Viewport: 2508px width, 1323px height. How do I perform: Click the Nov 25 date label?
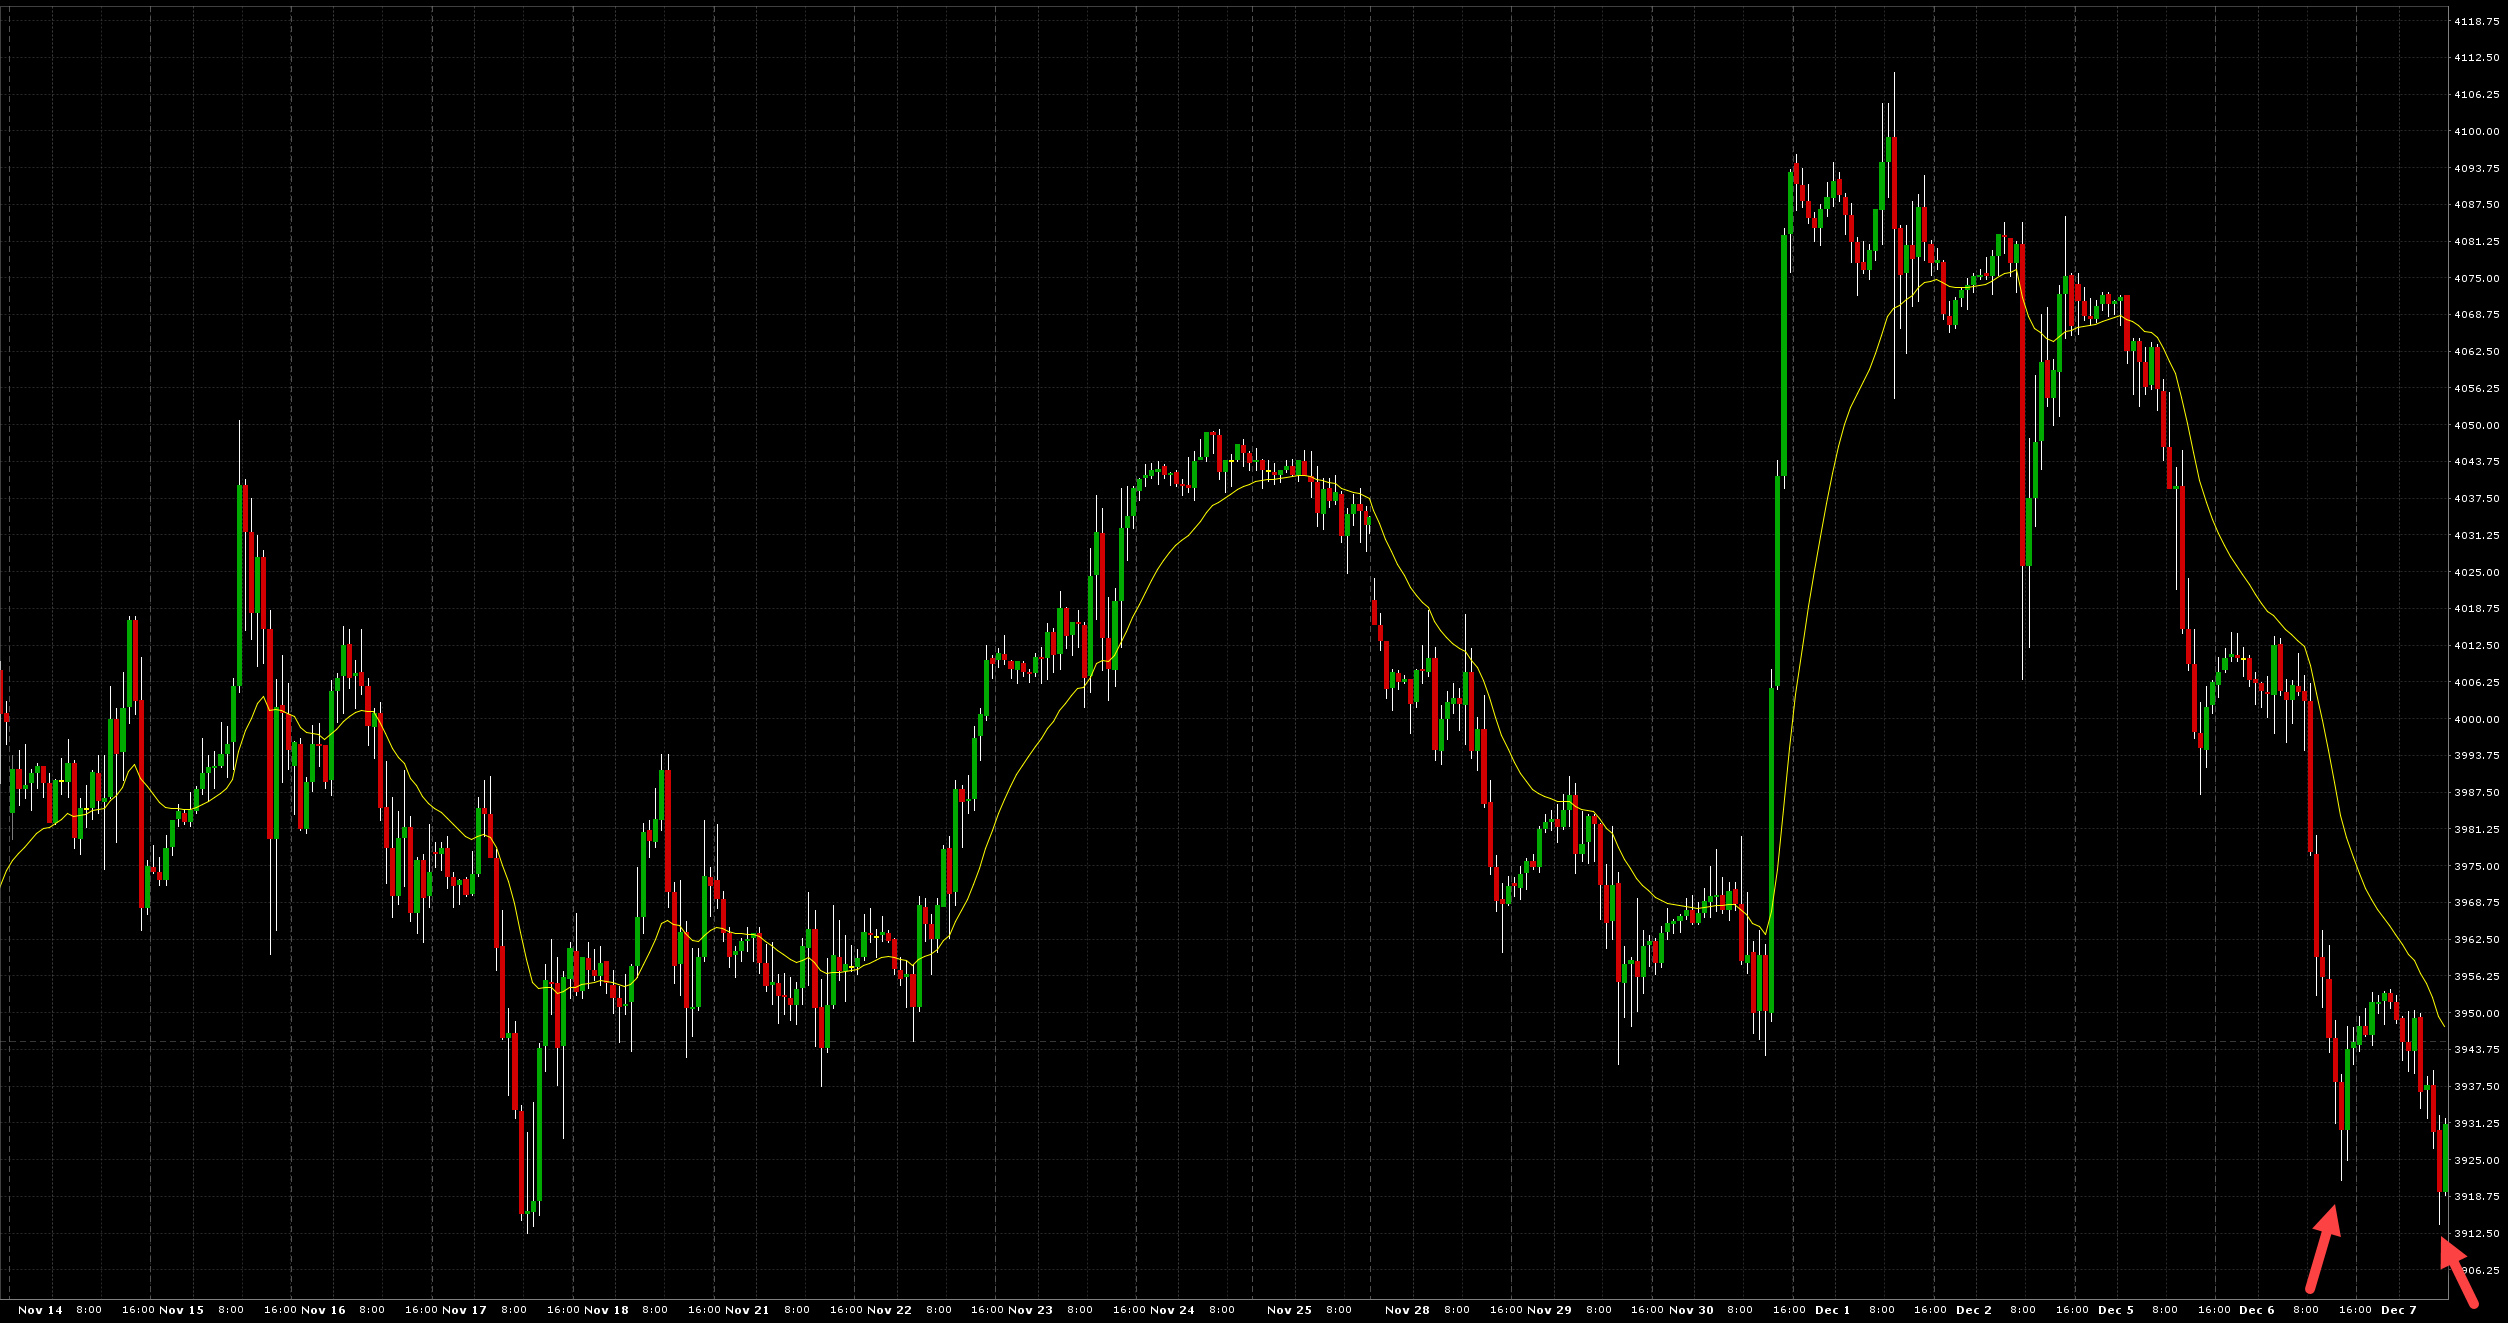pyautogui.click(x=1289, y=1310)
